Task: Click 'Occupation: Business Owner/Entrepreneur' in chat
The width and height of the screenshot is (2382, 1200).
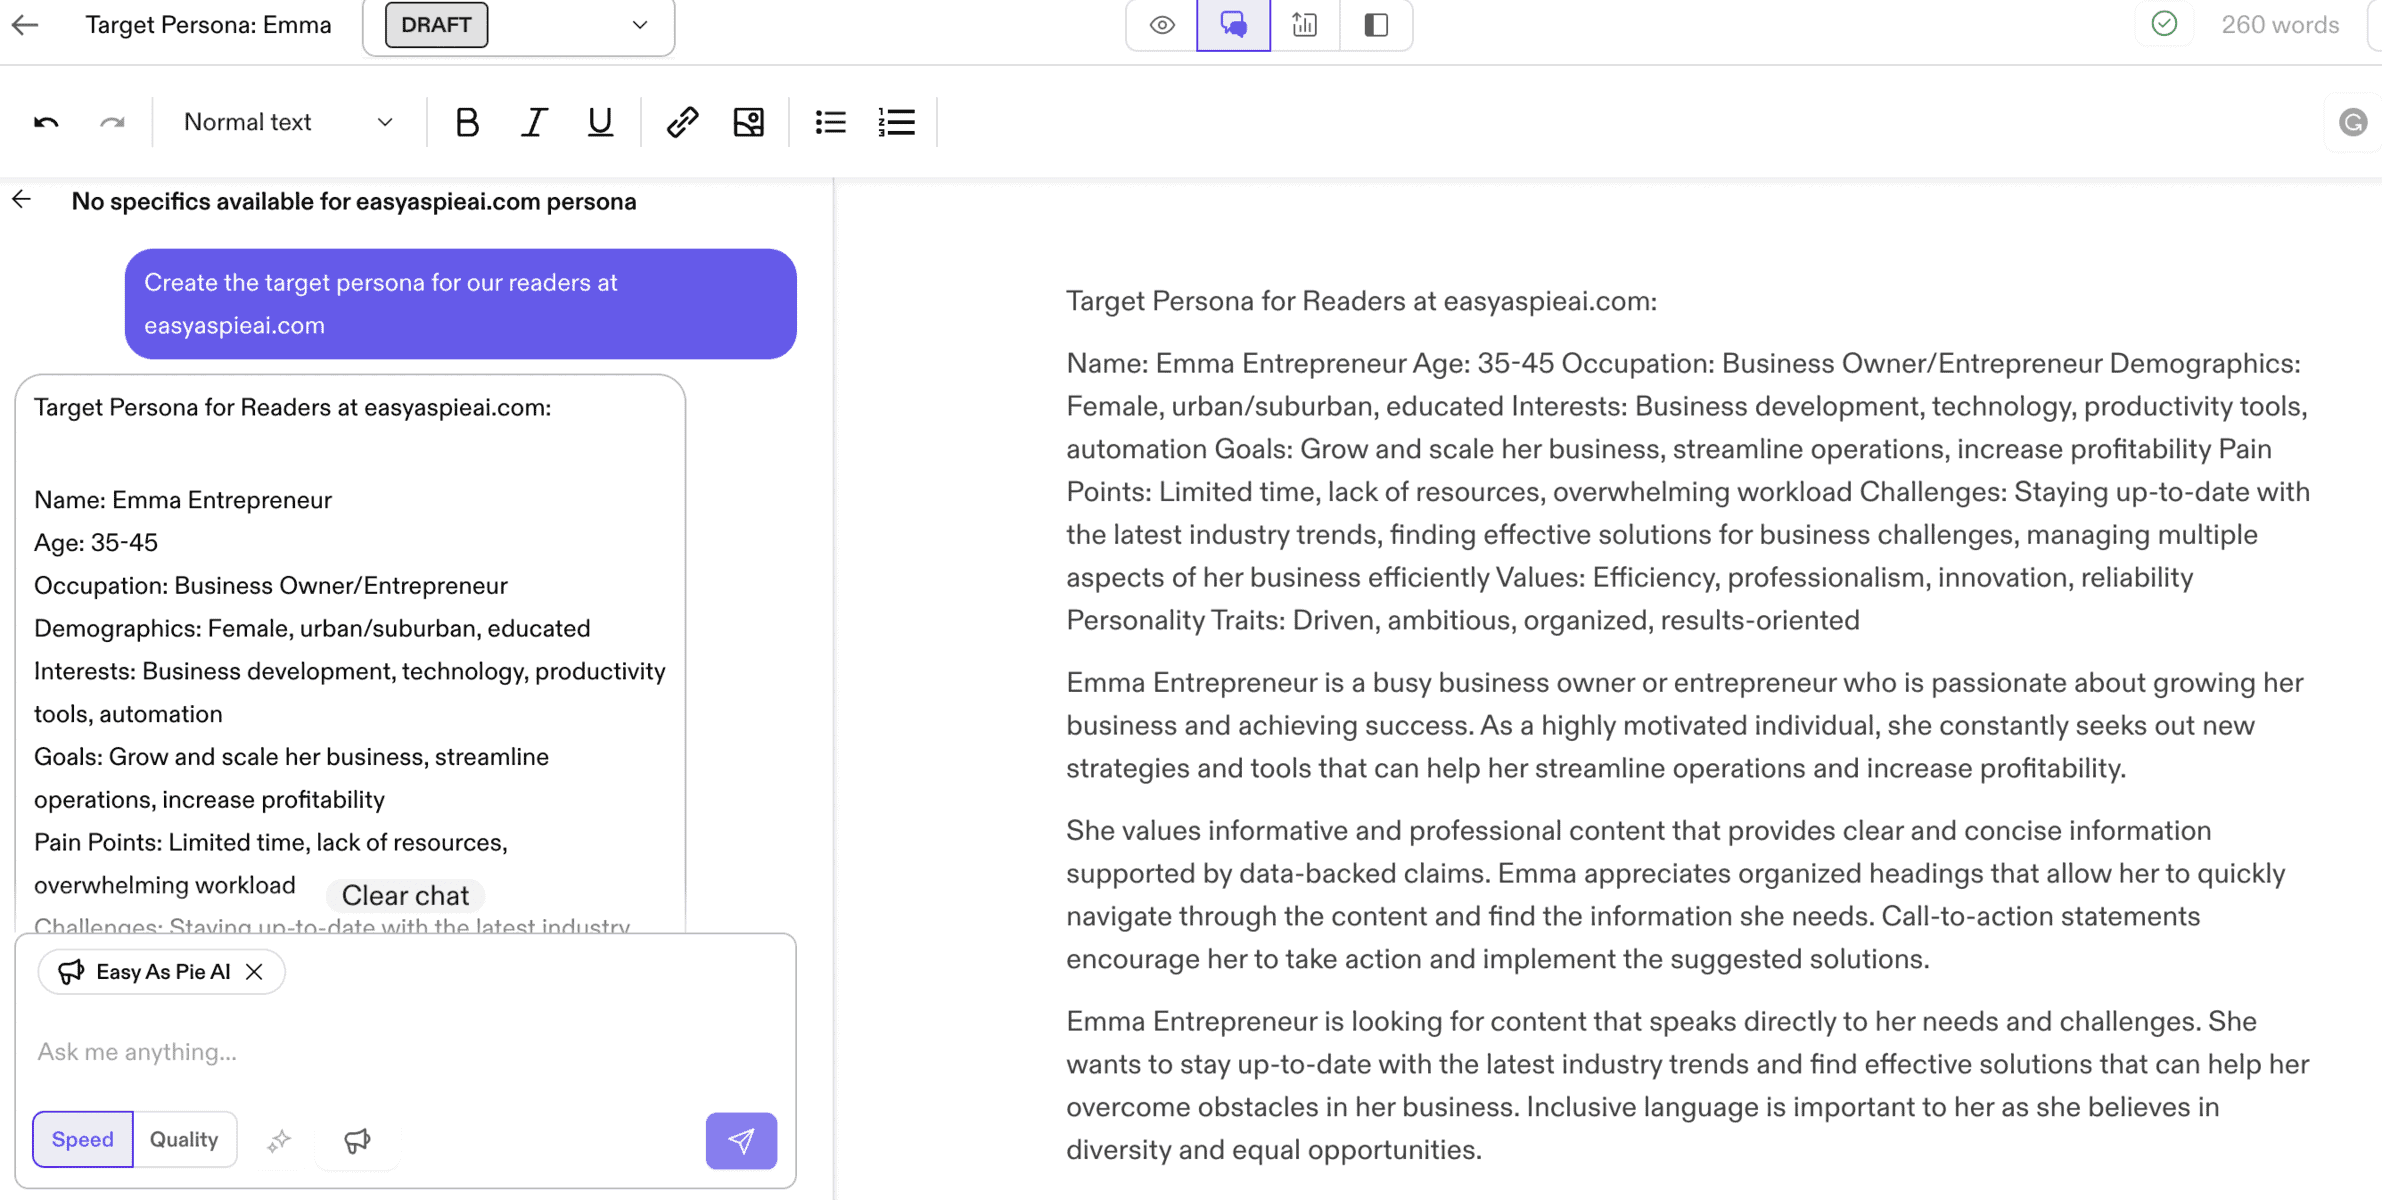Action: pos(271,586)
